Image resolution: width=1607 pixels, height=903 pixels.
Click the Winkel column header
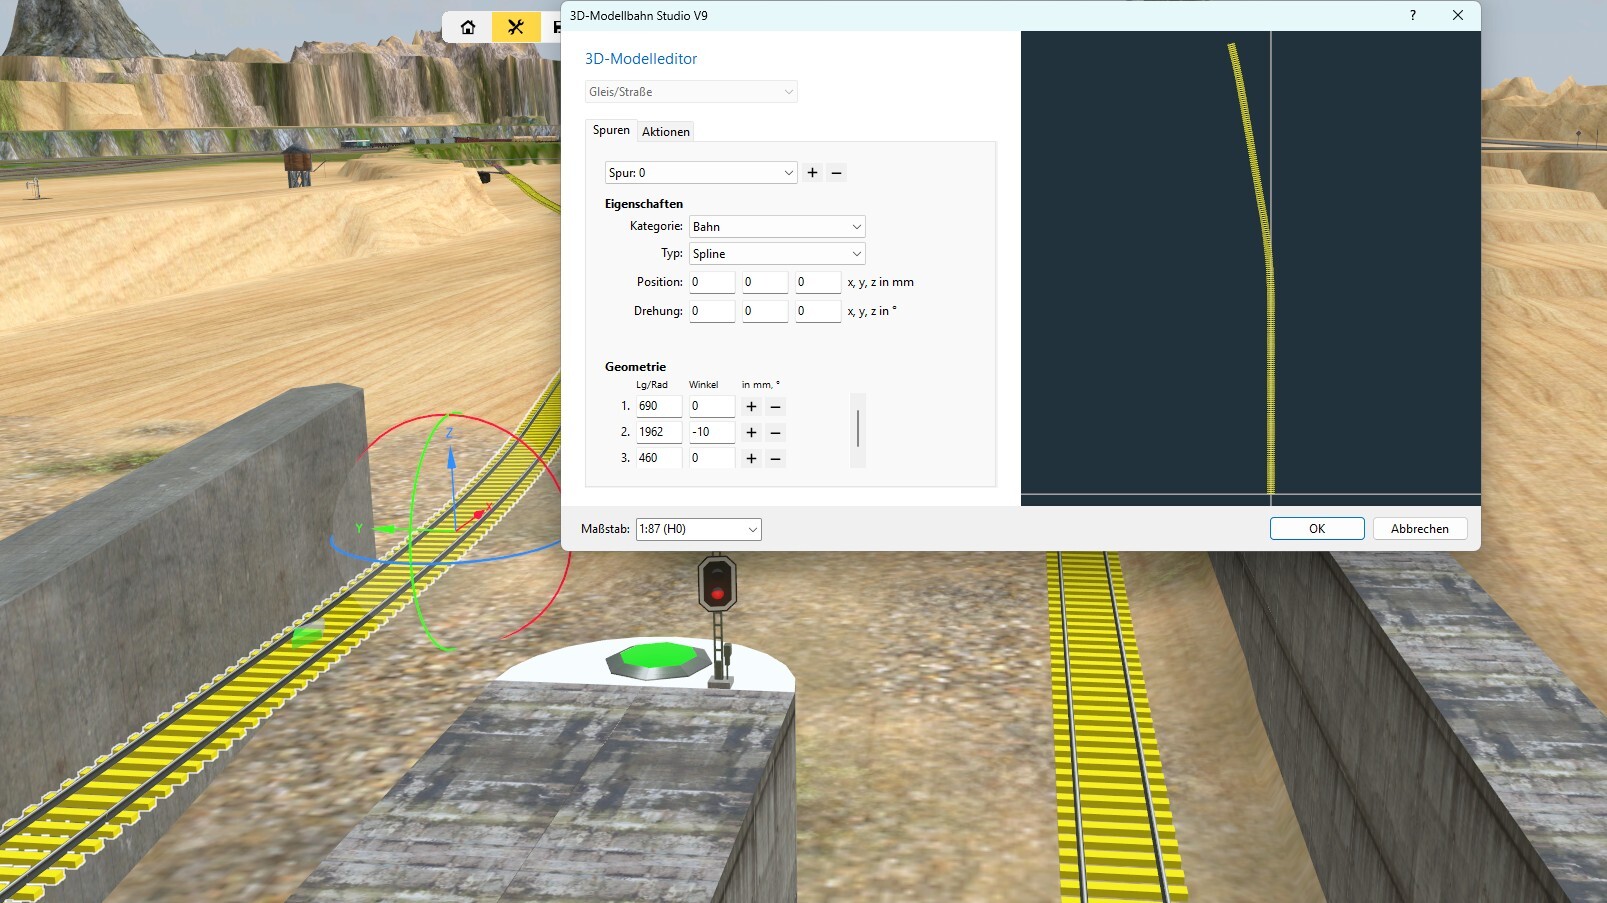704,385
